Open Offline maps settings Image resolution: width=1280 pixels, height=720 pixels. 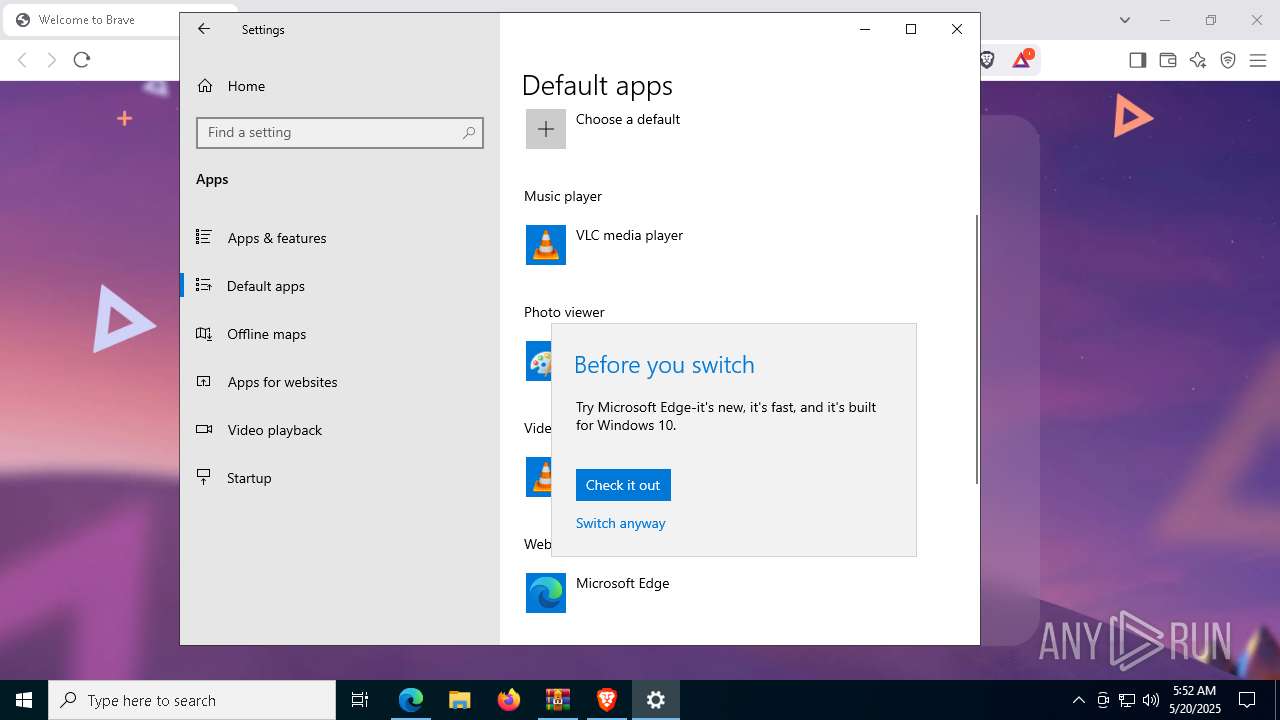point(340,334)
